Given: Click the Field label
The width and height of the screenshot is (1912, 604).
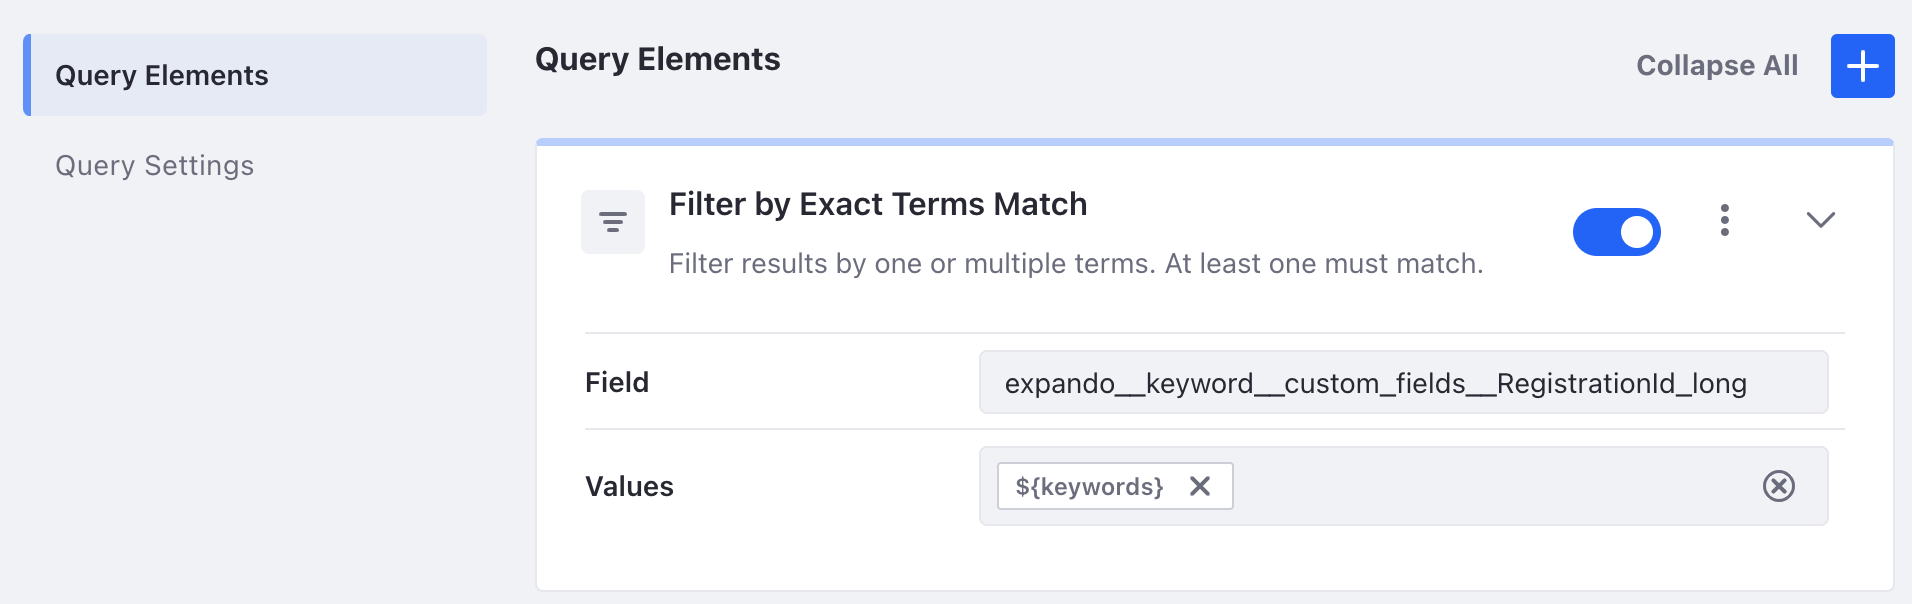Looking at the screenshot, I should (617, 382).
